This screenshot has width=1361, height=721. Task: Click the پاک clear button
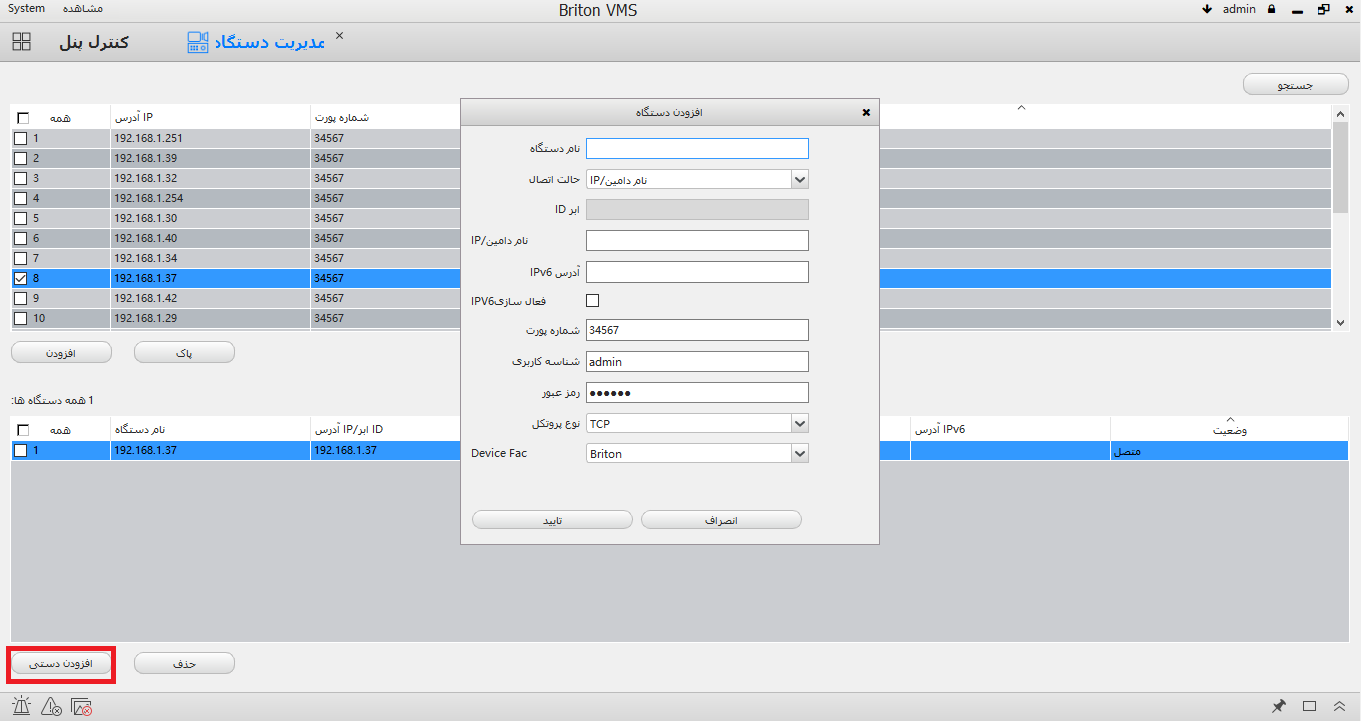tap(184, 353)
